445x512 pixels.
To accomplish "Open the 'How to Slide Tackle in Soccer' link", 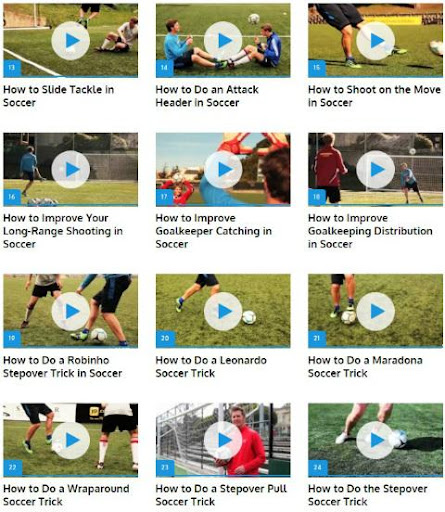I will [59, 96].
